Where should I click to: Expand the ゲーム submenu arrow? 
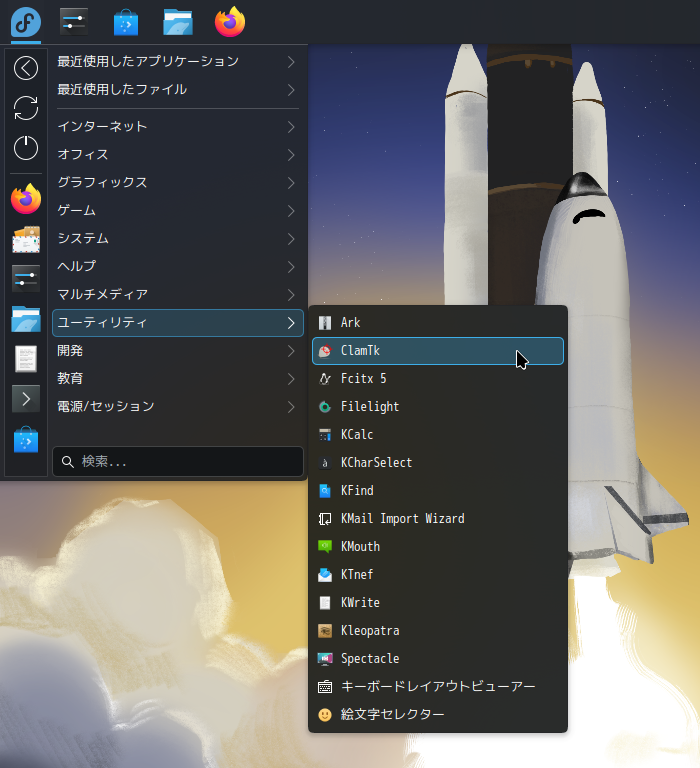click(291, 211)
